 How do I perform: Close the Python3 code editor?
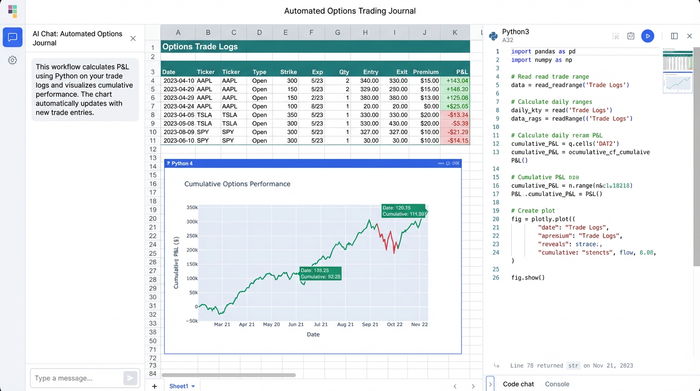(x=689, y=36)
